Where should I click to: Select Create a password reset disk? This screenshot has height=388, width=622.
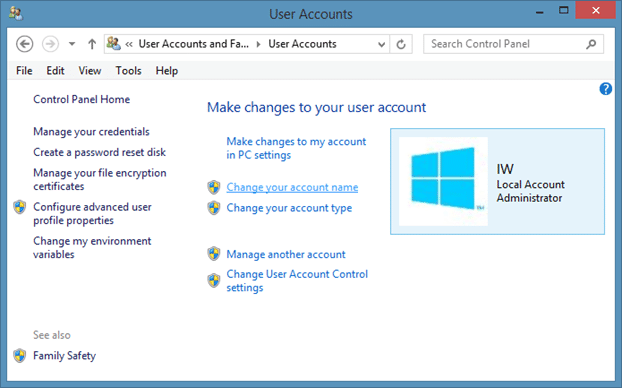coord(99,152)
